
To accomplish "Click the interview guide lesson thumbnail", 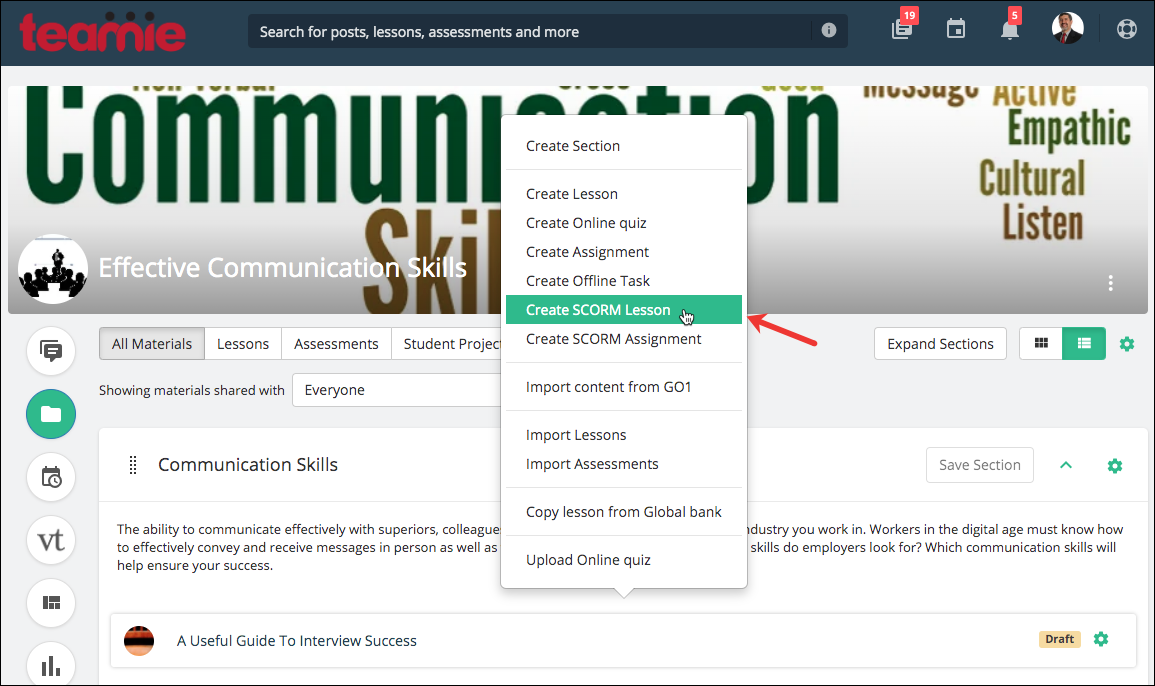I will pyautogui.click(x=138, y=641).
